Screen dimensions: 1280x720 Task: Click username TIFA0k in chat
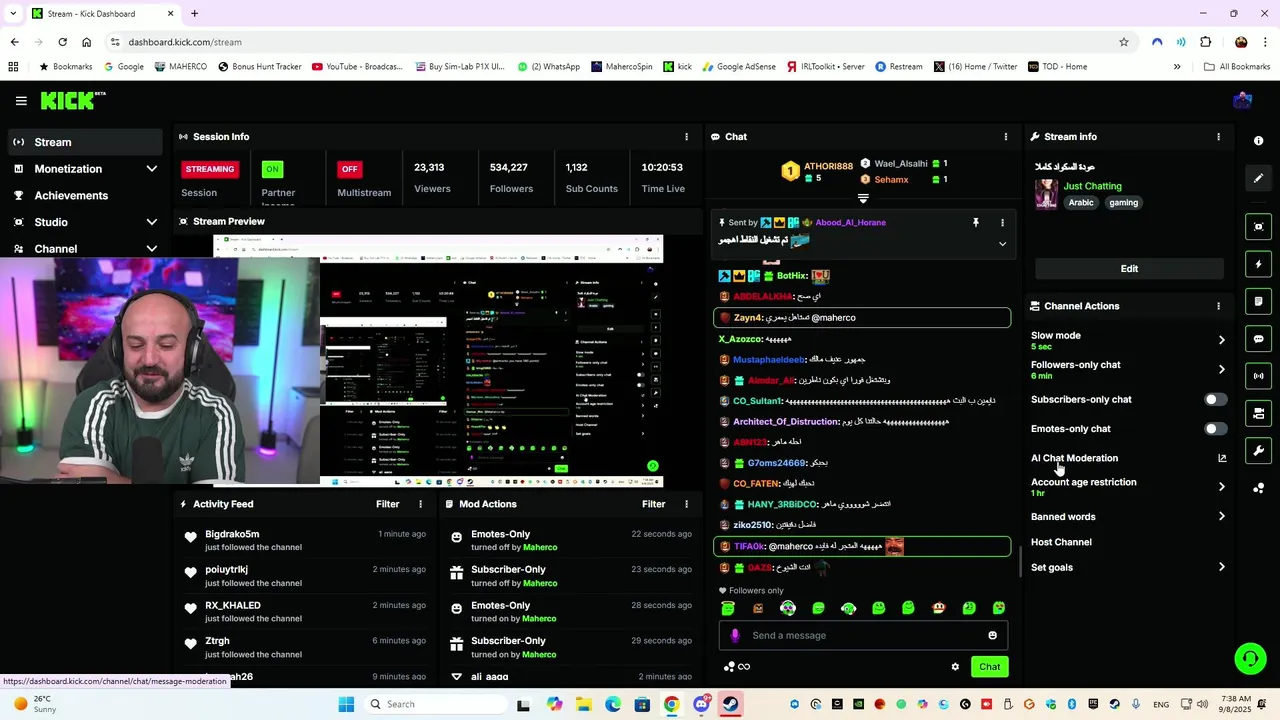[x=749, y=547]
